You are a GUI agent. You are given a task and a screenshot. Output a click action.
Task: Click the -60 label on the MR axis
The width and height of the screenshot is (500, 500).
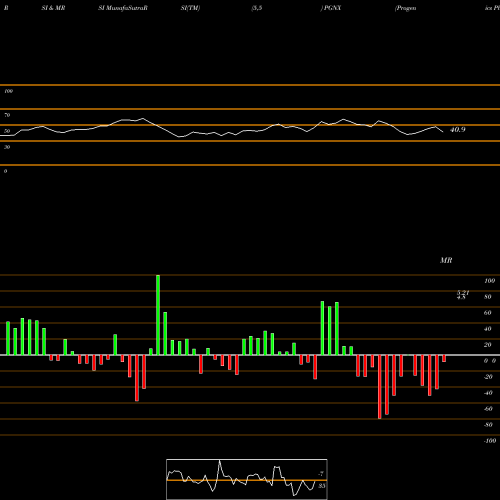(488, 409)
